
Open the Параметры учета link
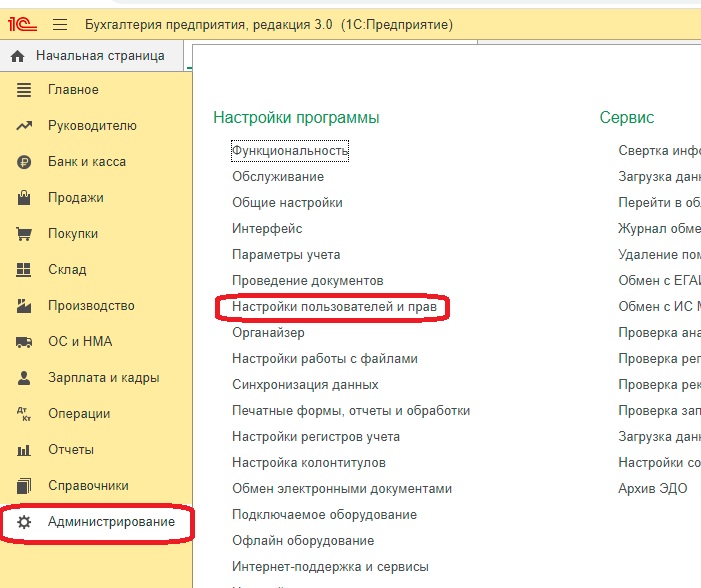click(286, 255)
